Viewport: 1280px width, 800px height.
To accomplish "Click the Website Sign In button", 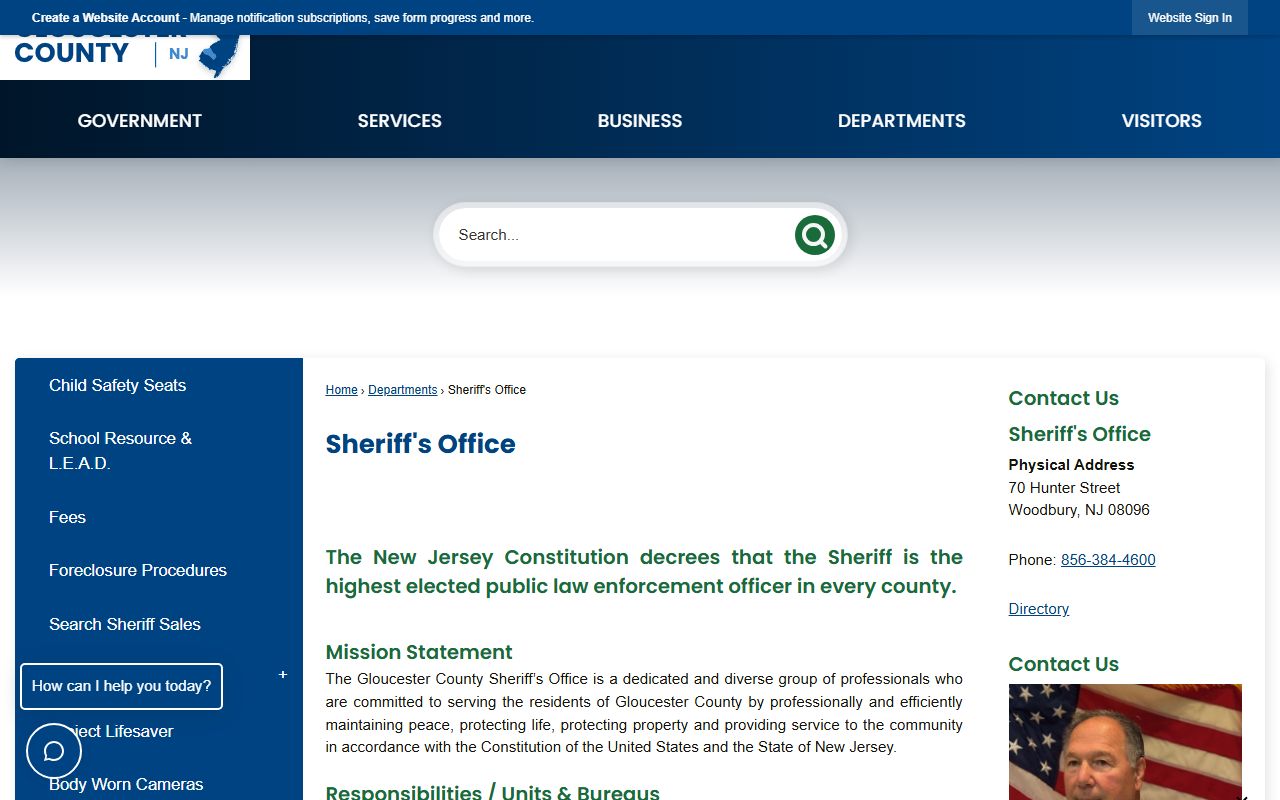I will click(1190, 18).
